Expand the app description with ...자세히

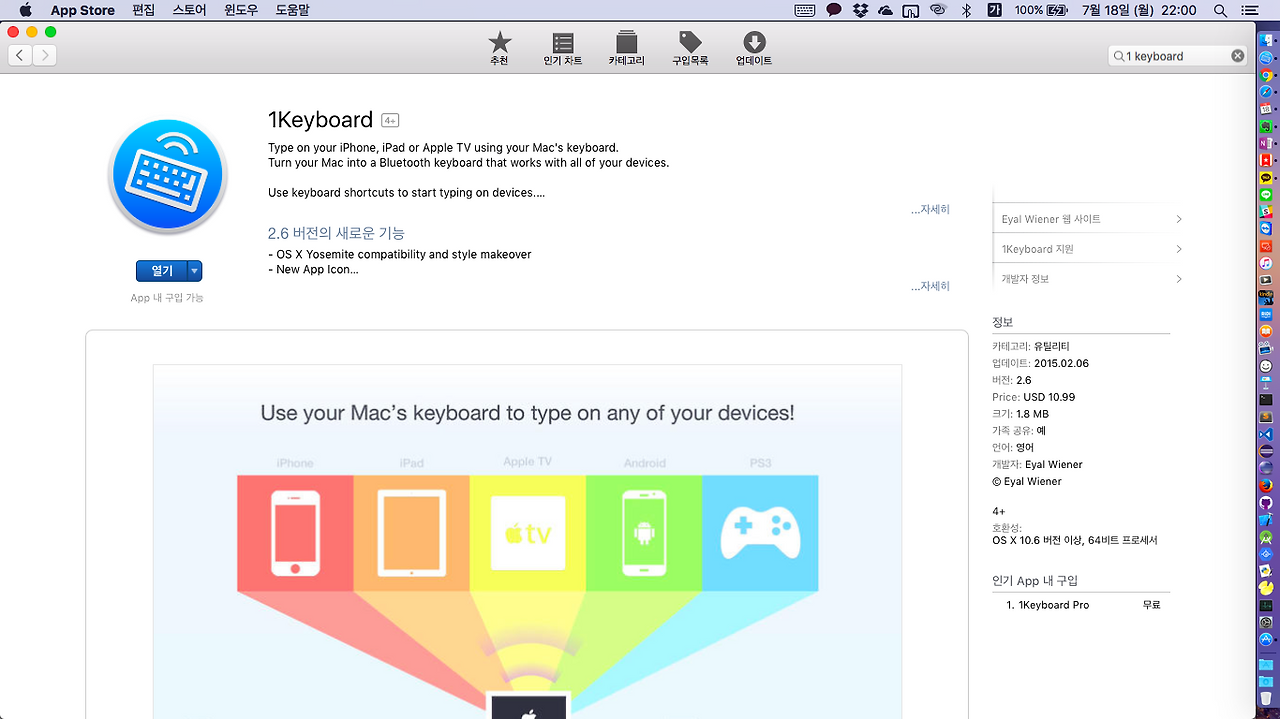(930, 209)
